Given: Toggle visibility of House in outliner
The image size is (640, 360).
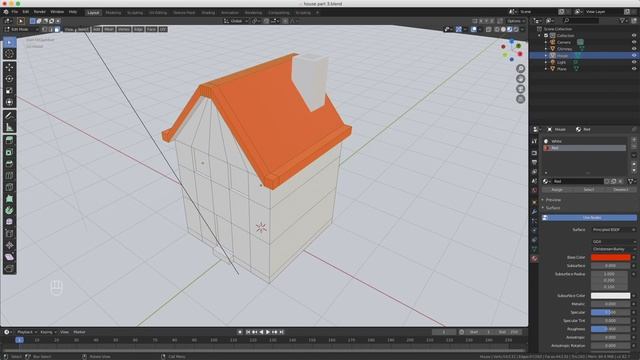Looking at the screenshot, I should (634, 55).
